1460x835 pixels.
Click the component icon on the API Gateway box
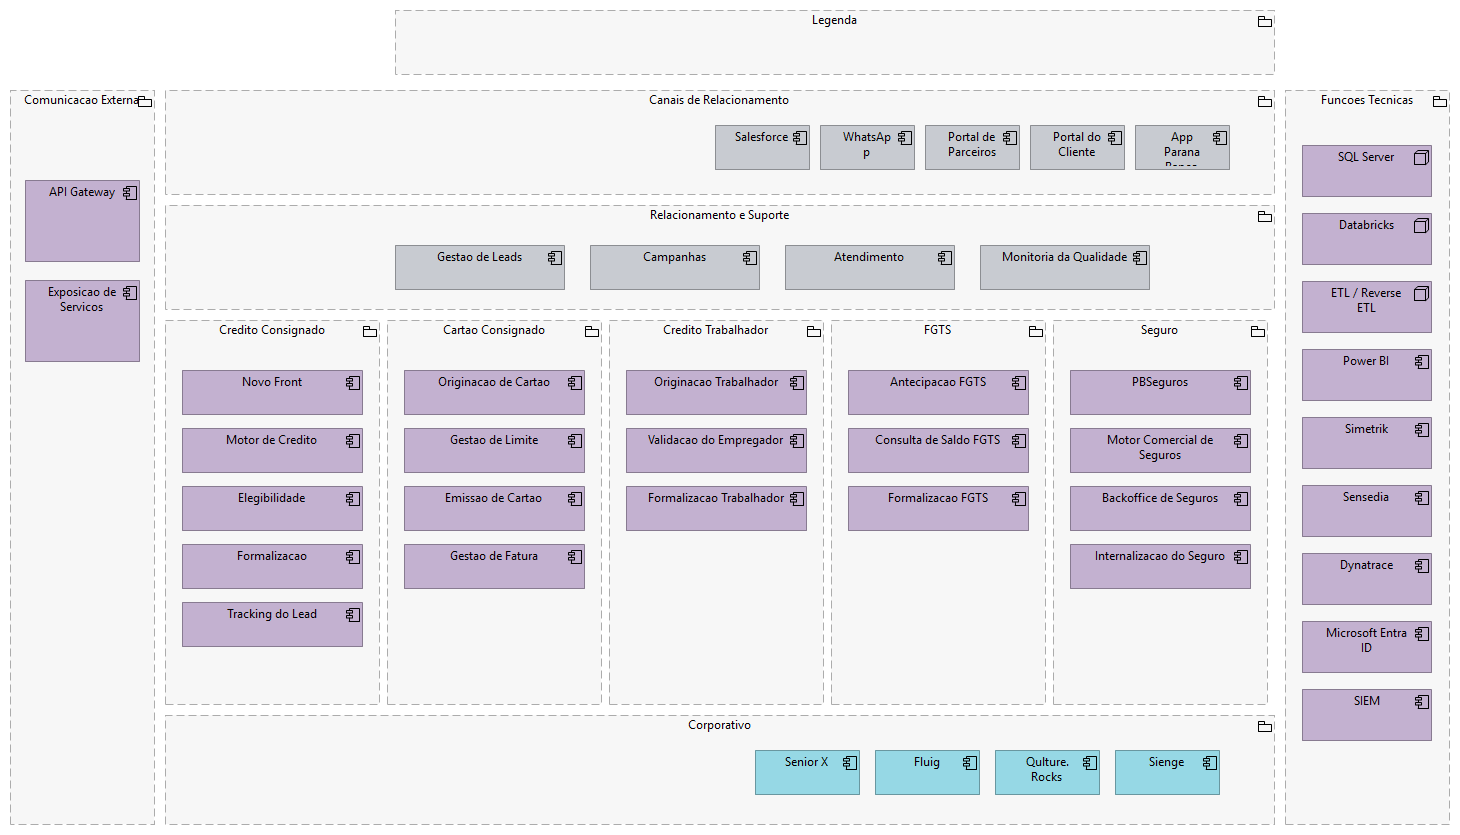(130, 193)
